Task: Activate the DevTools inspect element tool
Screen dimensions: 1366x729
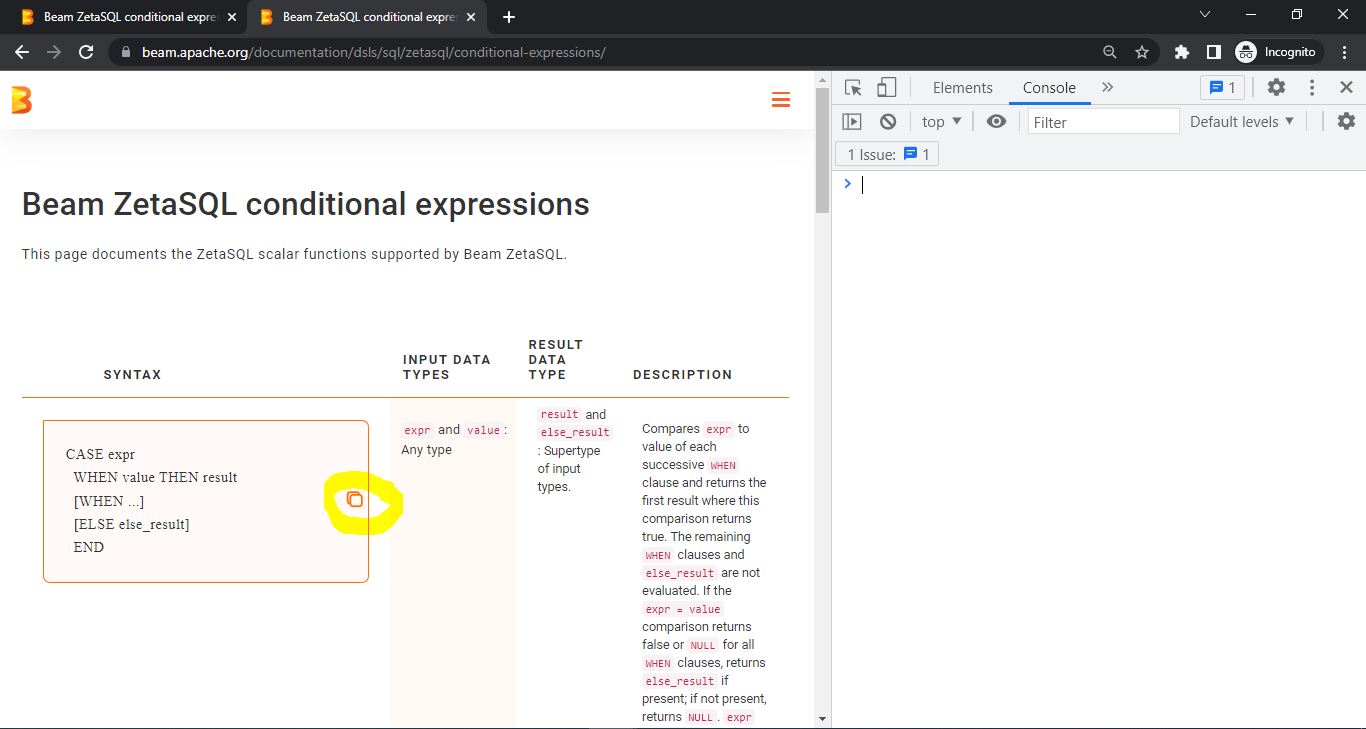Action: [x=853, y=88]
